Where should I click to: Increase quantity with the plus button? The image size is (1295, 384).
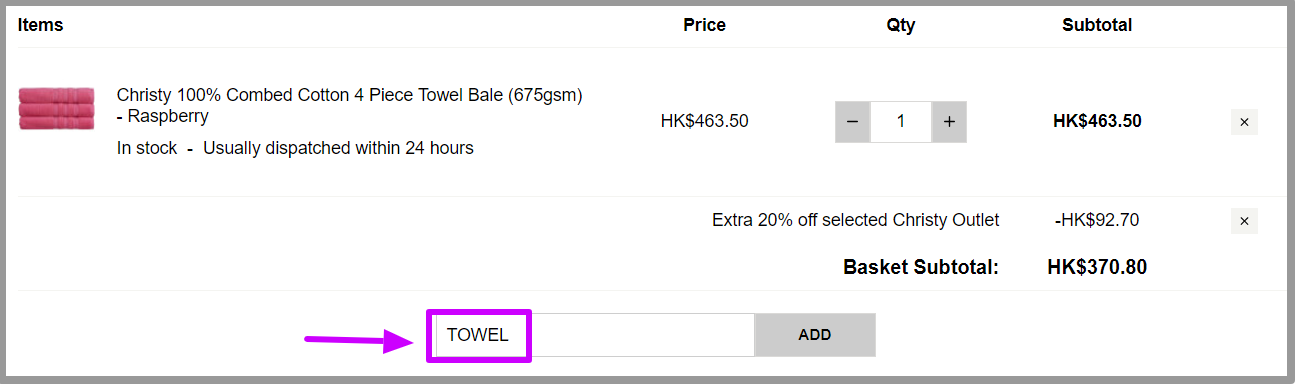949,122
